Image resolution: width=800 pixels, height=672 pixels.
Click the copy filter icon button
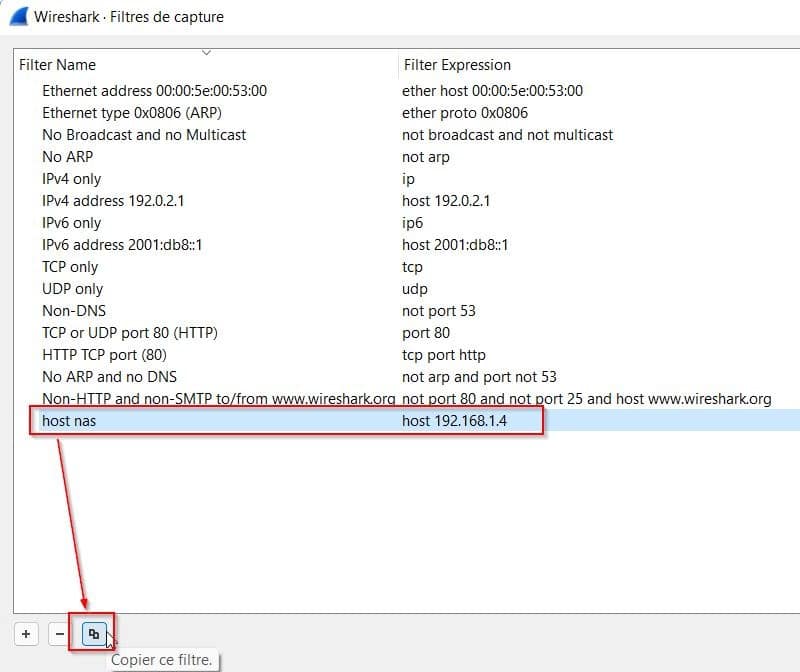pos(94,634)
